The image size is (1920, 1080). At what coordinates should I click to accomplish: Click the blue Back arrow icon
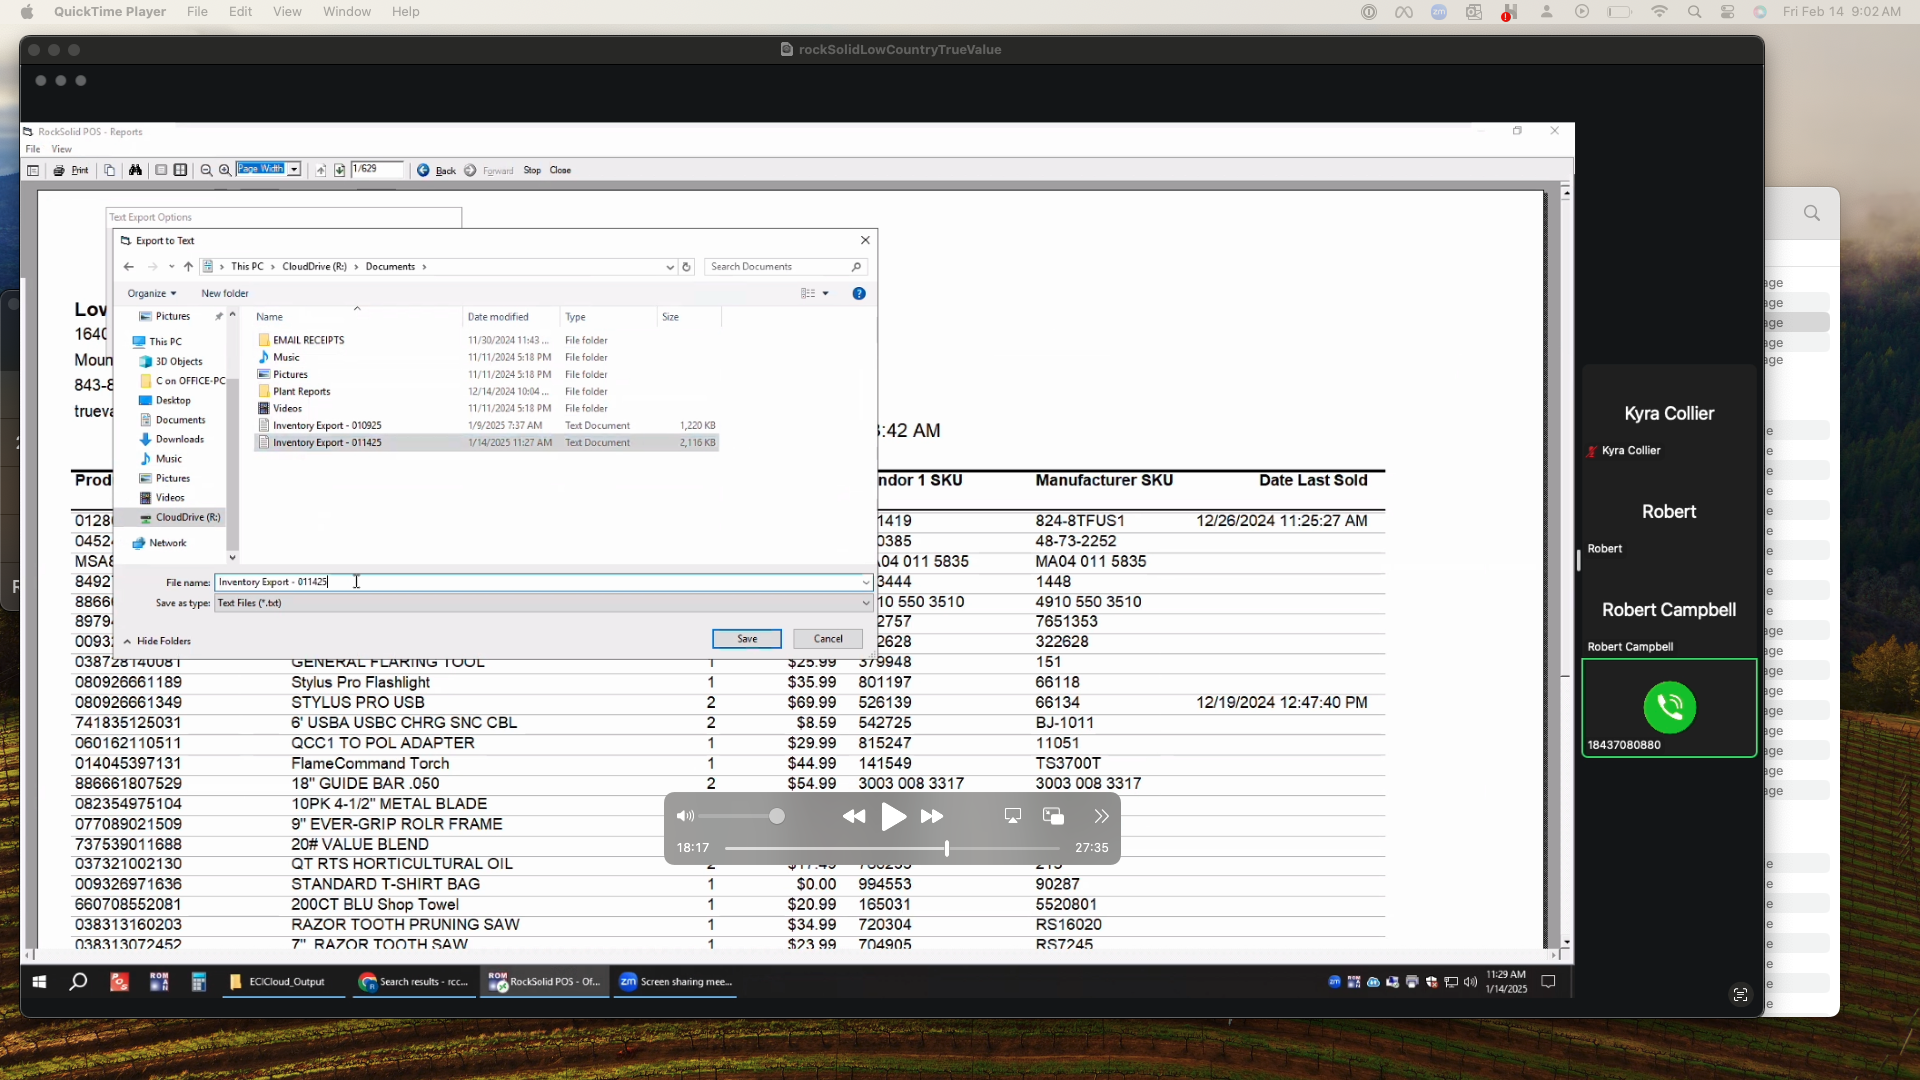click(423, 171)
